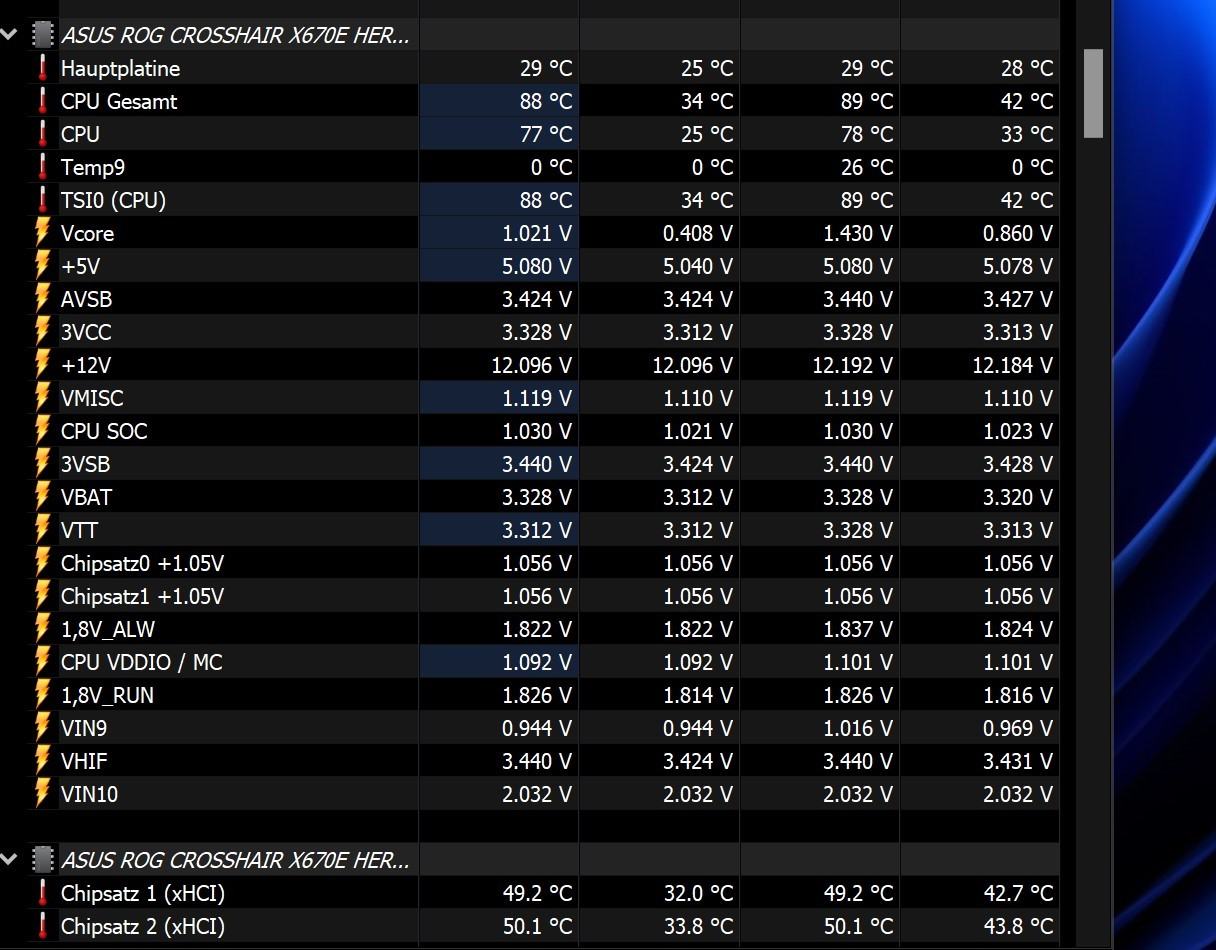
Task: Click 1,8V_ALW maximum value 1.837 V
Action: coord(858,629)
